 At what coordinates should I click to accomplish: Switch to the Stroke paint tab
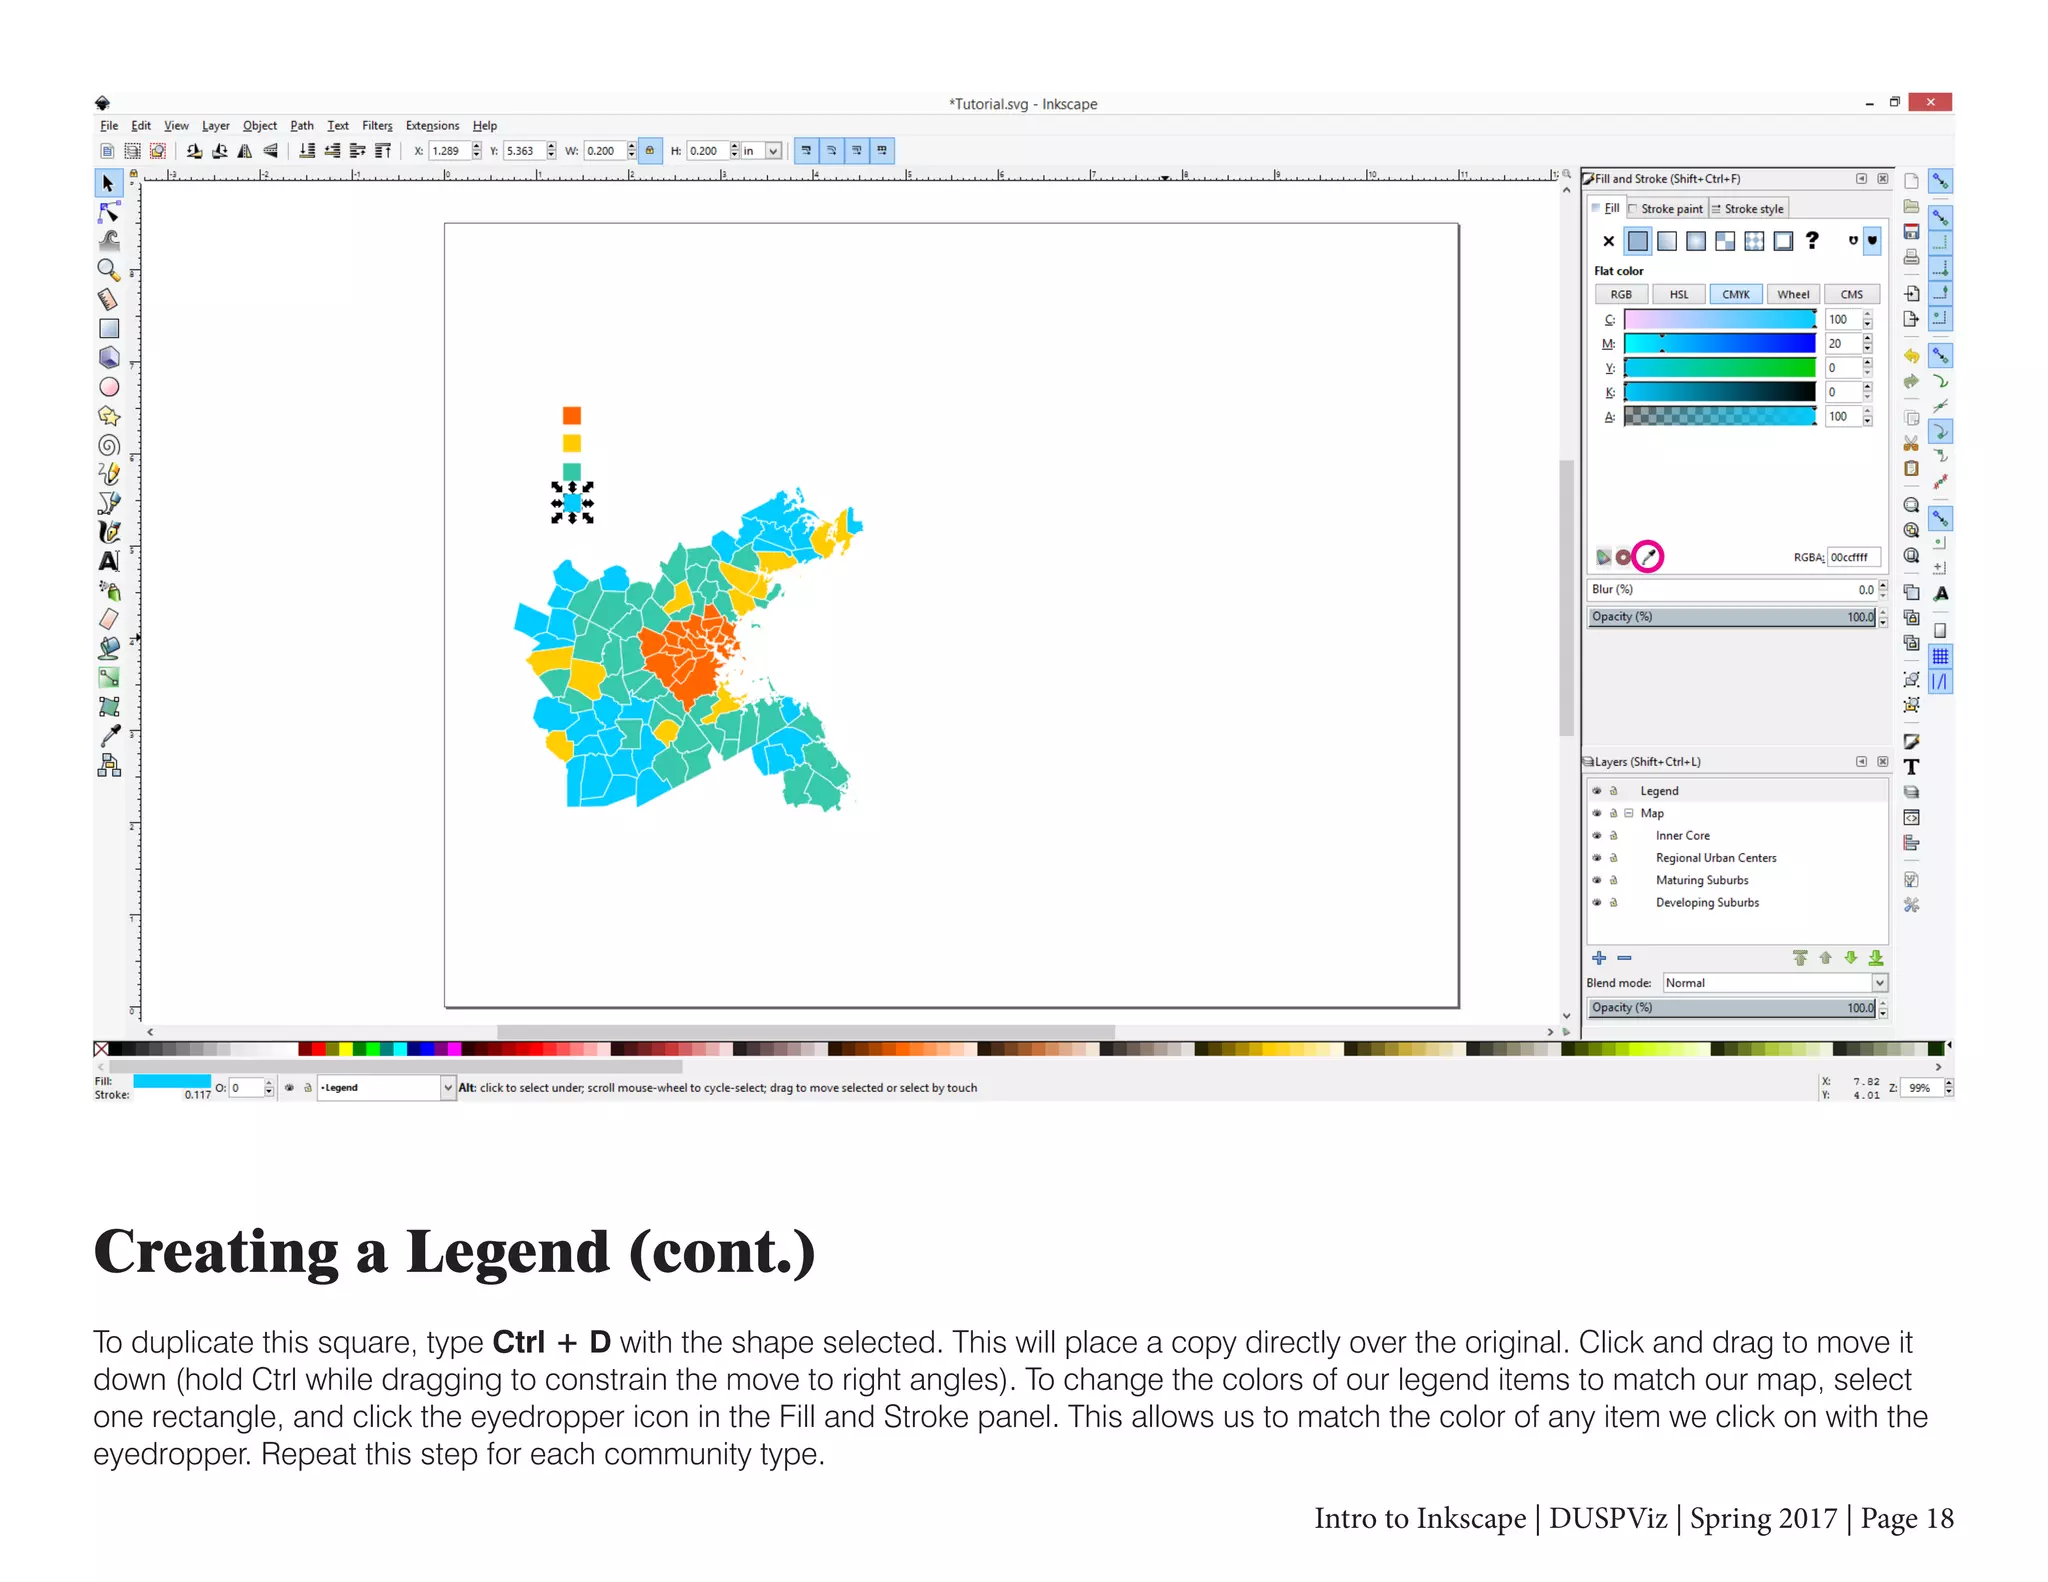tap(1666, 209)
